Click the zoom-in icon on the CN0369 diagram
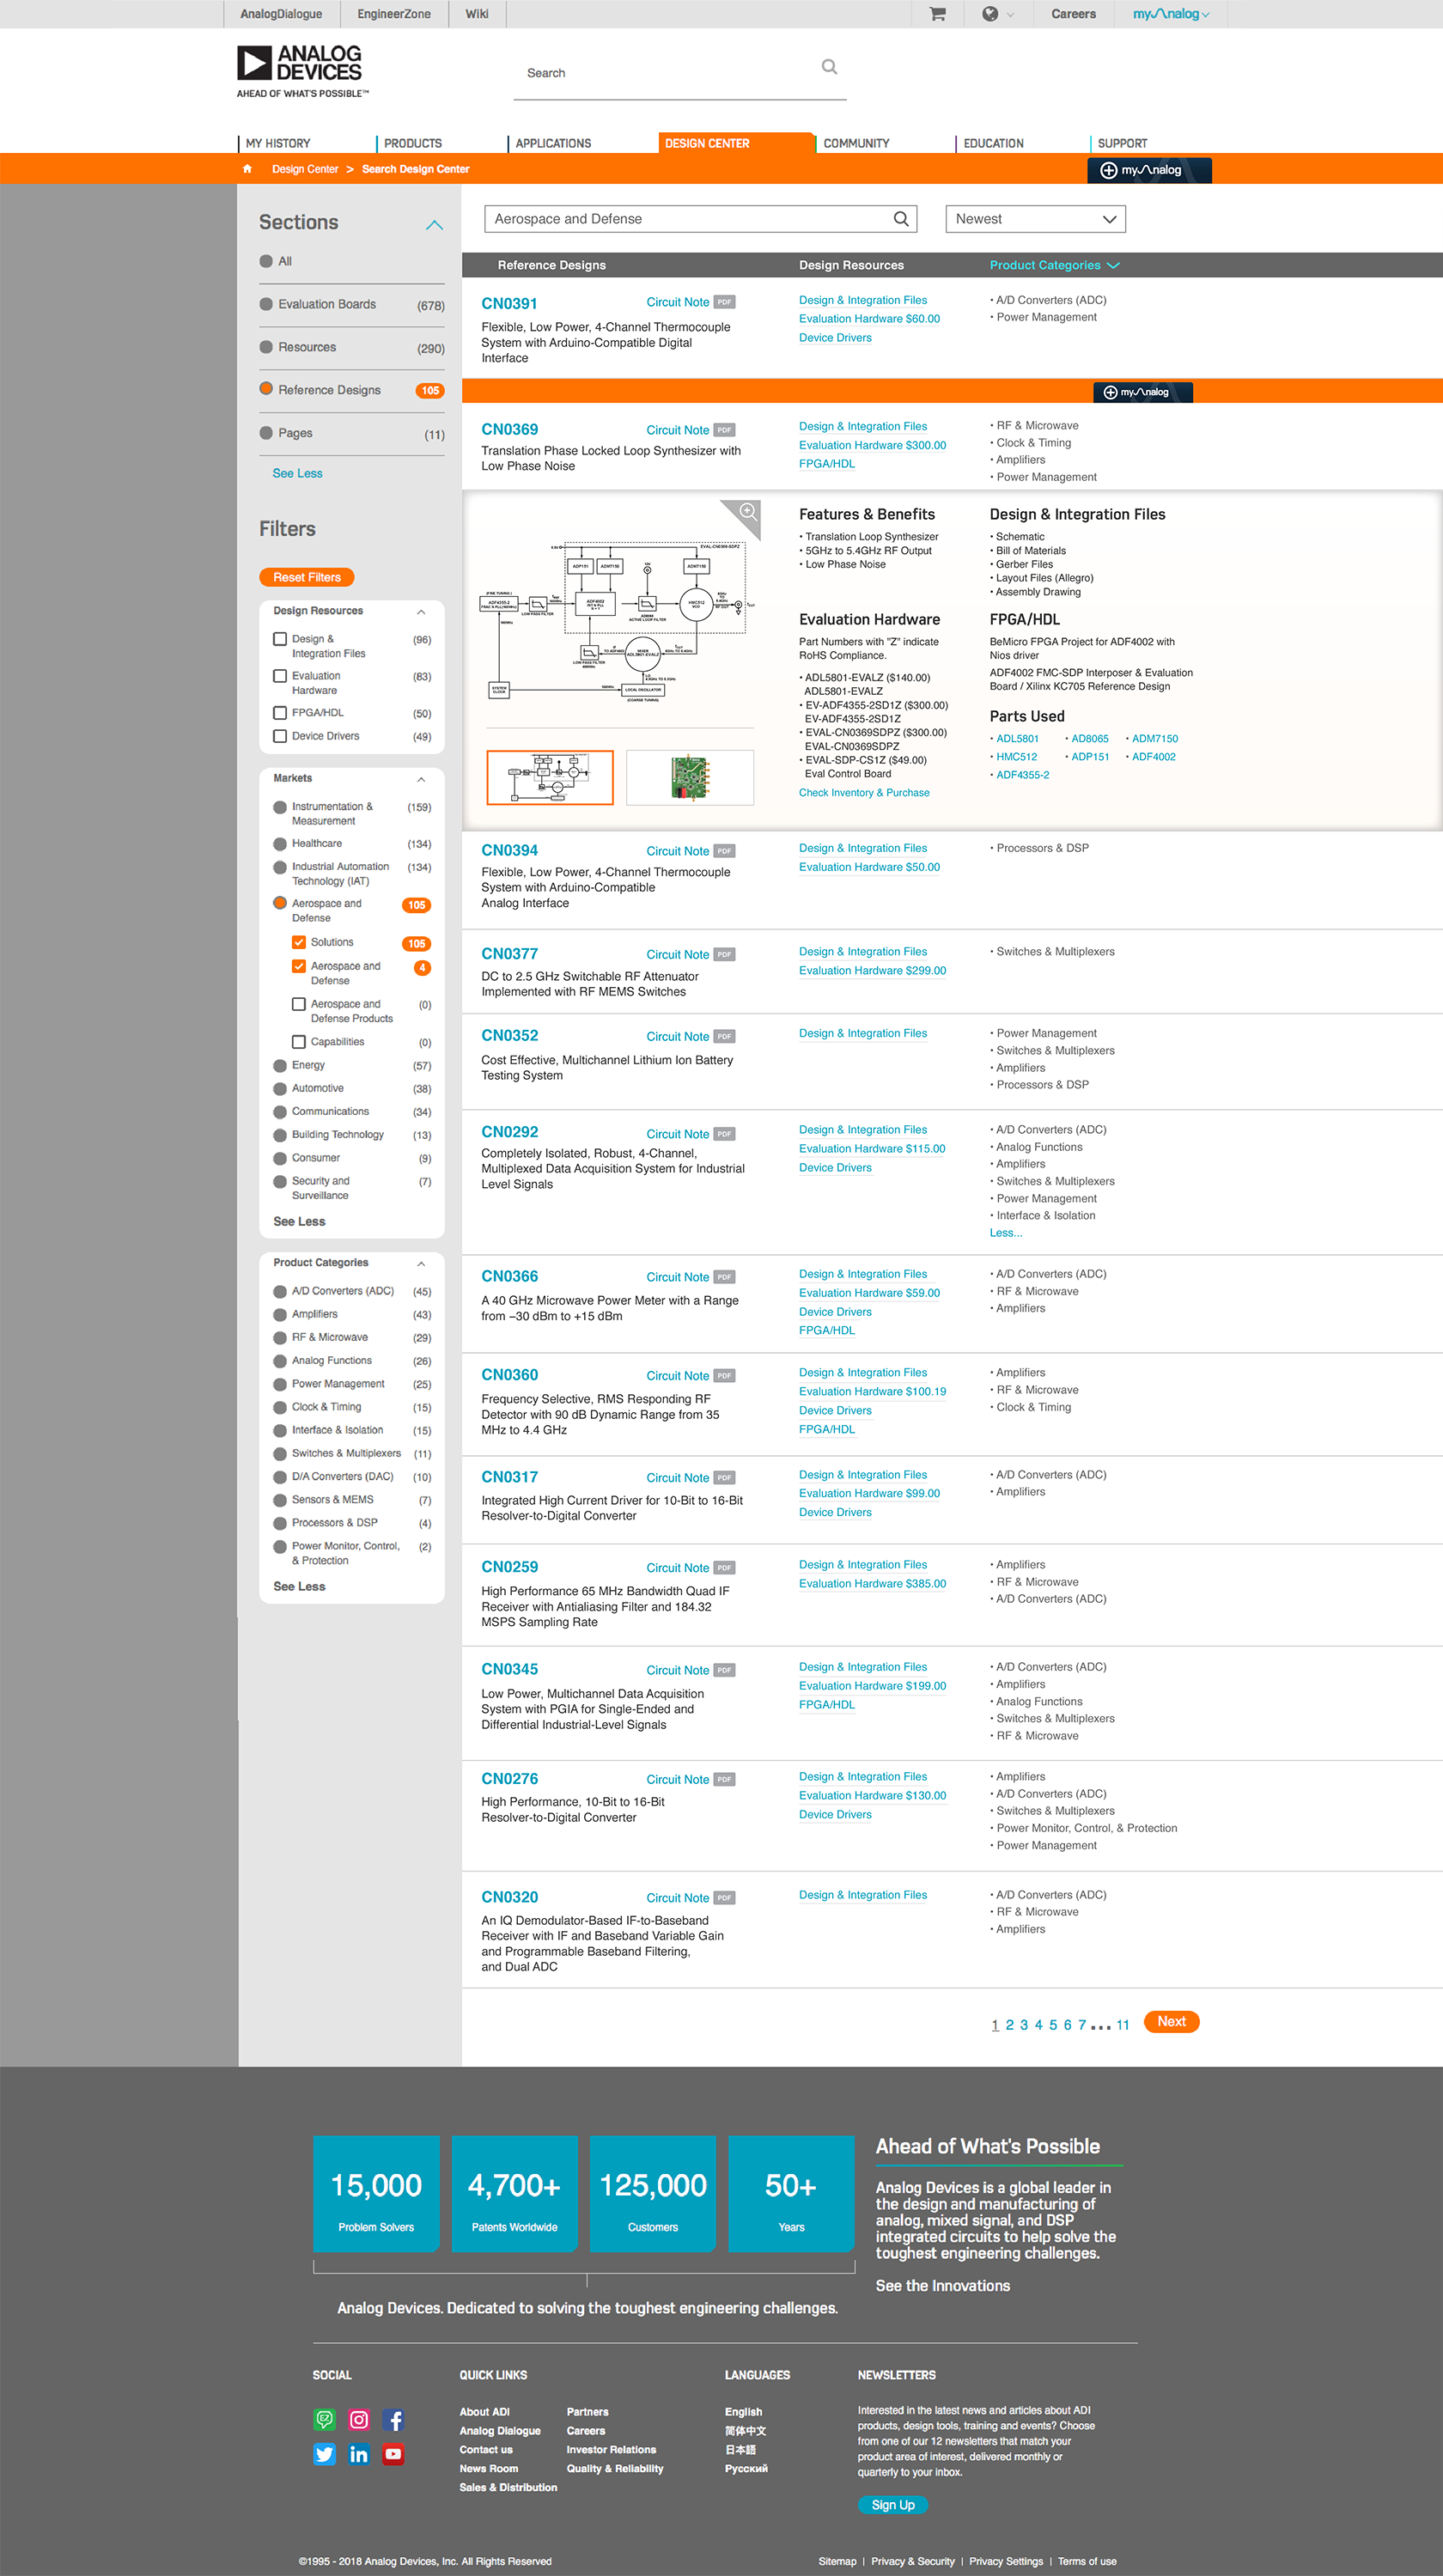The width and height of the screenshot is (1443, 2576). 746,512
